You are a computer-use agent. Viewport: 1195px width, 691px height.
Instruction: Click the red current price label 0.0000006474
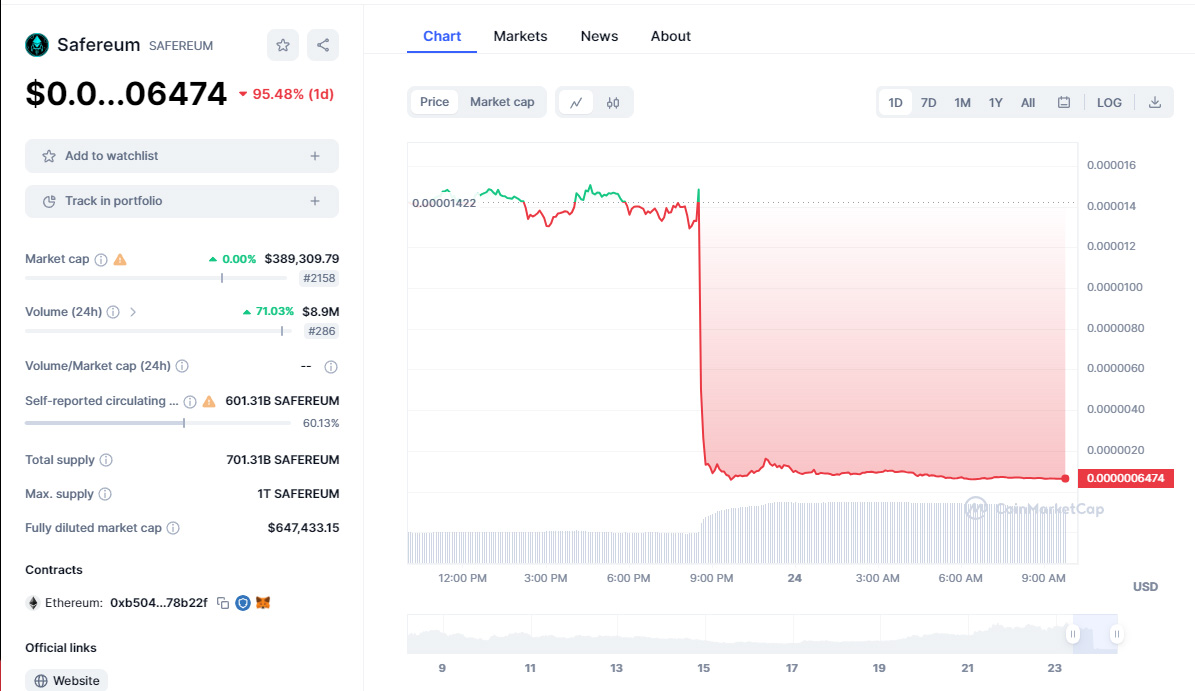[1126, 478]
